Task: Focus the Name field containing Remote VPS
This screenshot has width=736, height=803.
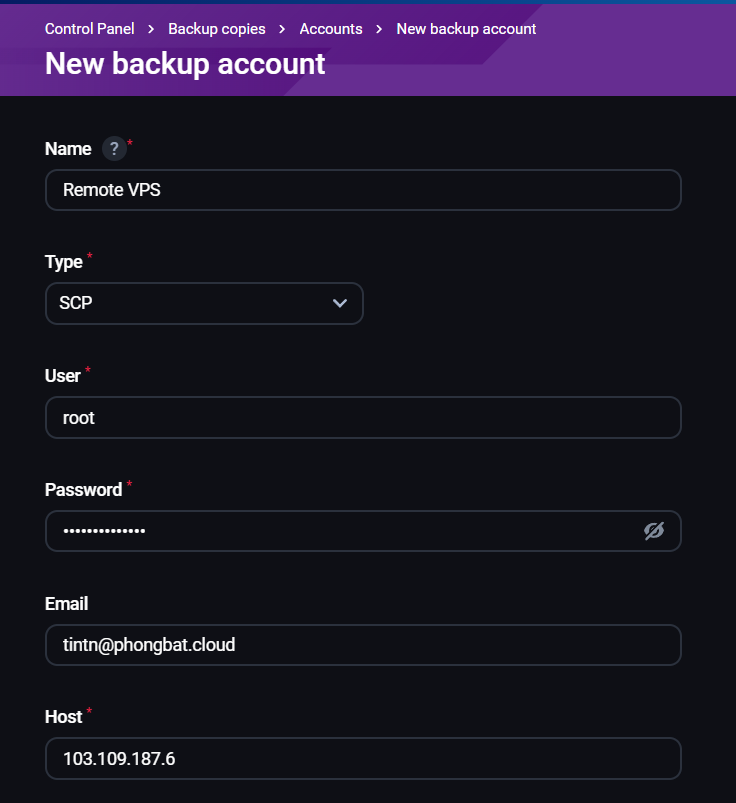Action: [363, 190]
